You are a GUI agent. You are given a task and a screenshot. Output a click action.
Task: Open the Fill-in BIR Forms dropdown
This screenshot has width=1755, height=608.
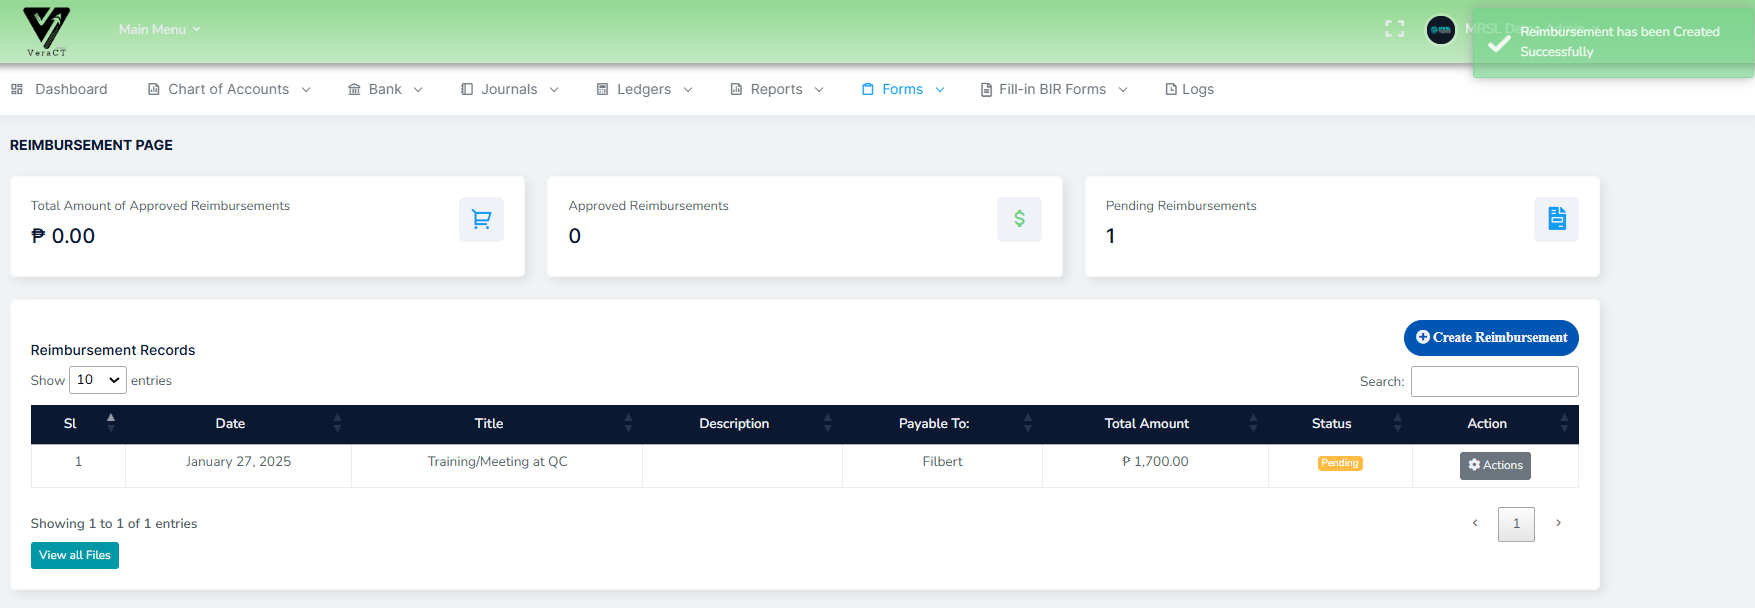tap(1053, 89)
